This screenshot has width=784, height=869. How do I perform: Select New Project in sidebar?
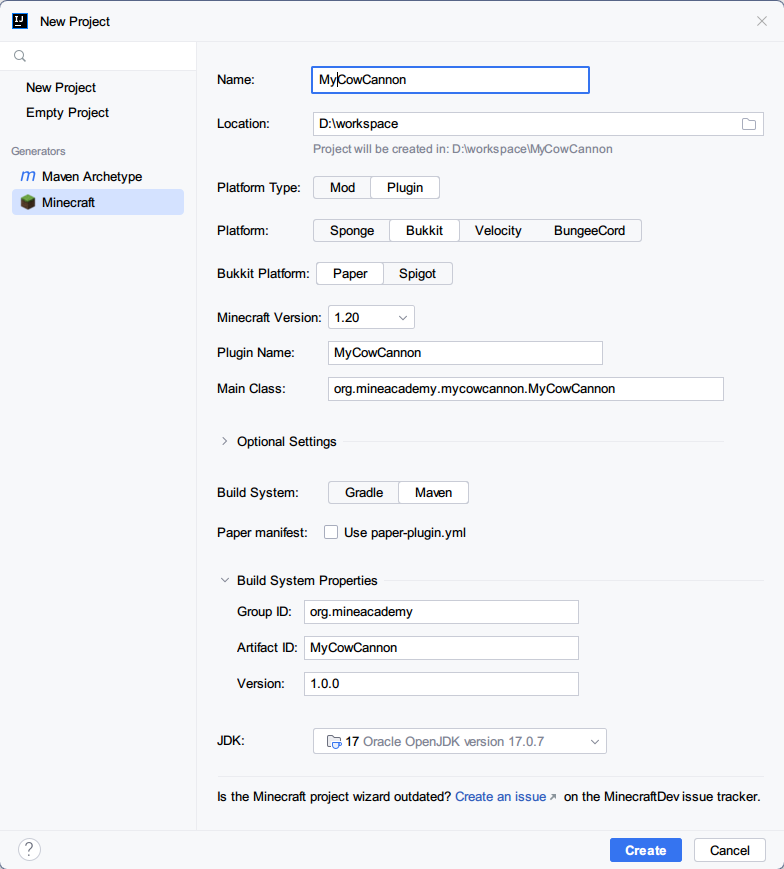click(61, 88)
